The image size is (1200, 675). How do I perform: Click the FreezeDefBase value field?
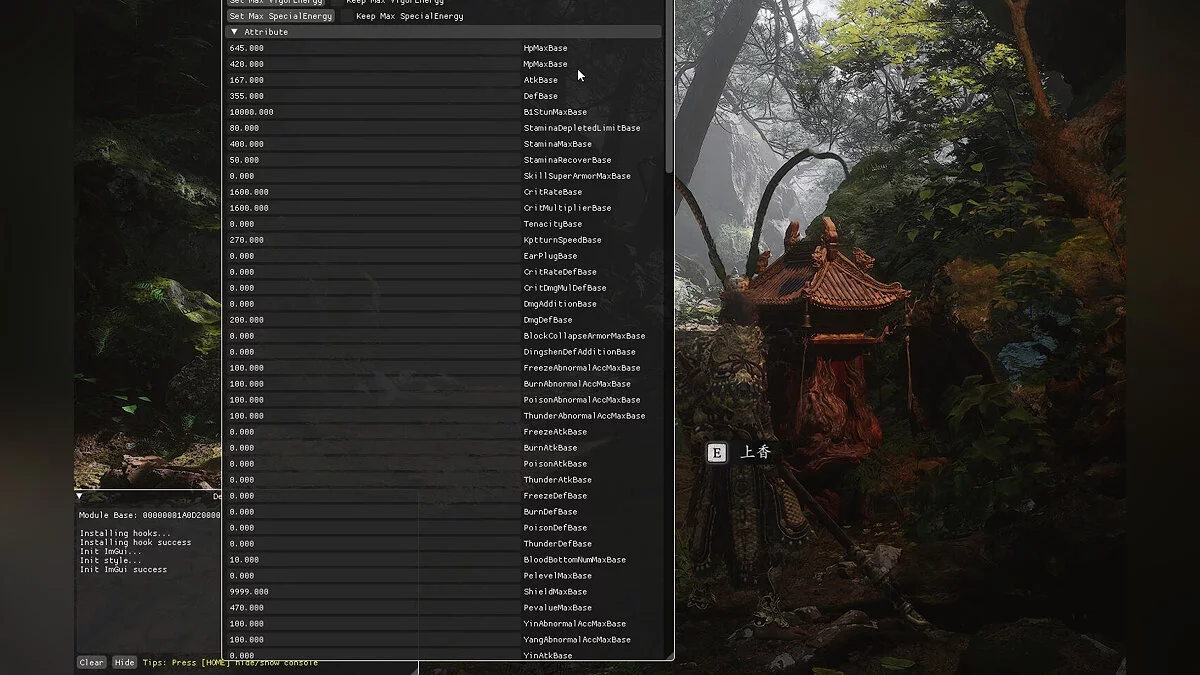pos(372,496)
